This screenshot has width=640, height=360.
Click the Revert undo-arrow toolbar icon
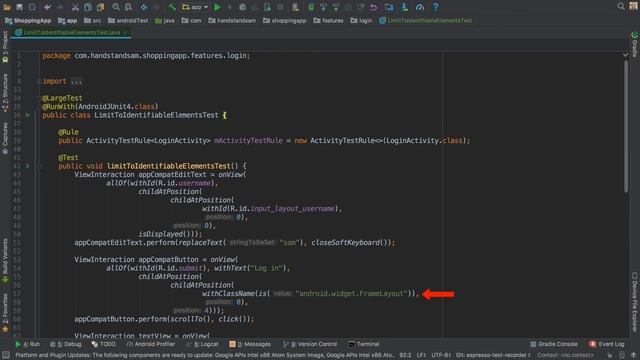[373, 7]
